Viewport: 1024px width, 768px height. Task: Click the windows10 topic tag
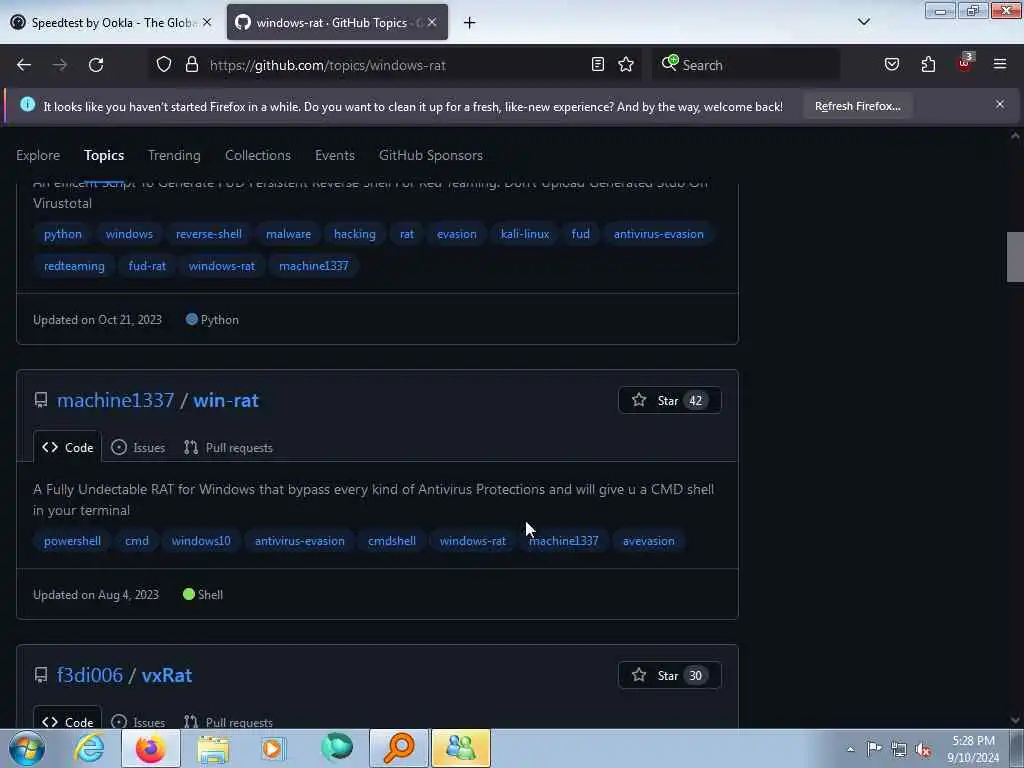coord(201,541)
